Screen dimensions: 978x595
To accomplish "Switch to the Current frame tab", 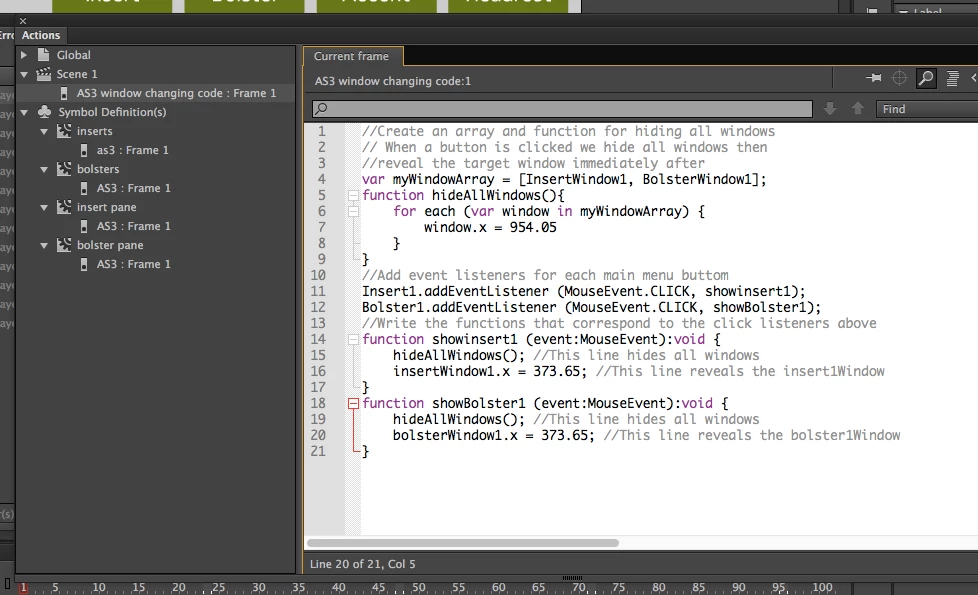I will (351, 56).
